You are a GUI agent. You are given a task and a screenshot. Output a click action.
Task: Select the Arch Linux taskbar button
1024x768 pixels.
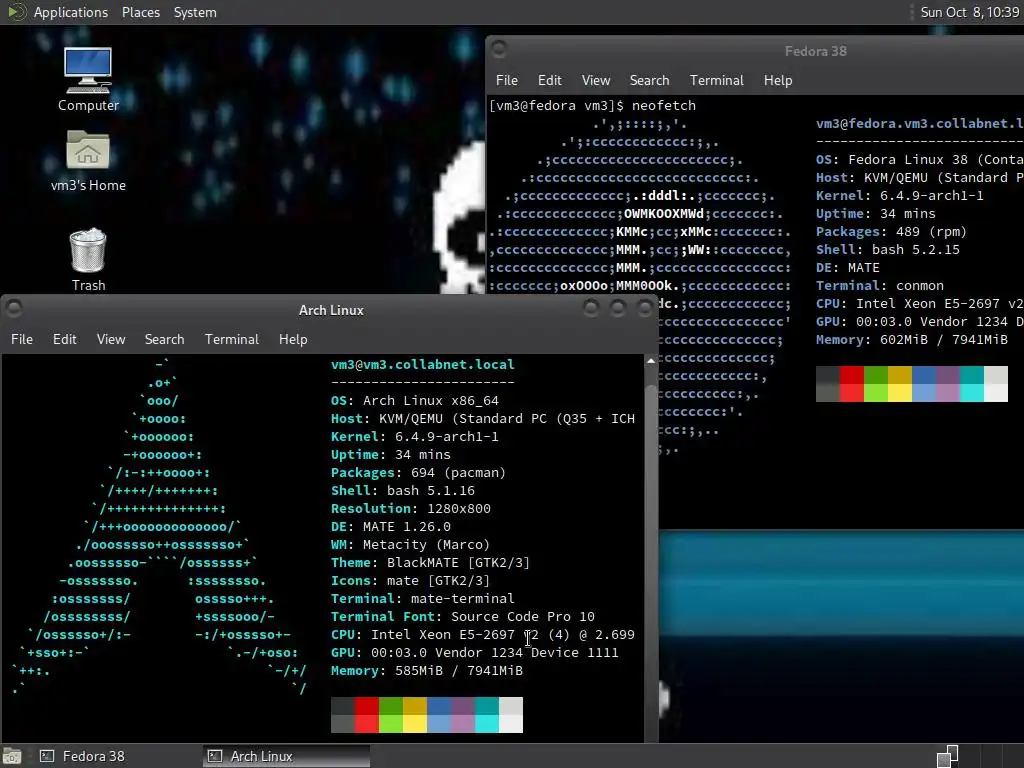(x=286, y=756)
